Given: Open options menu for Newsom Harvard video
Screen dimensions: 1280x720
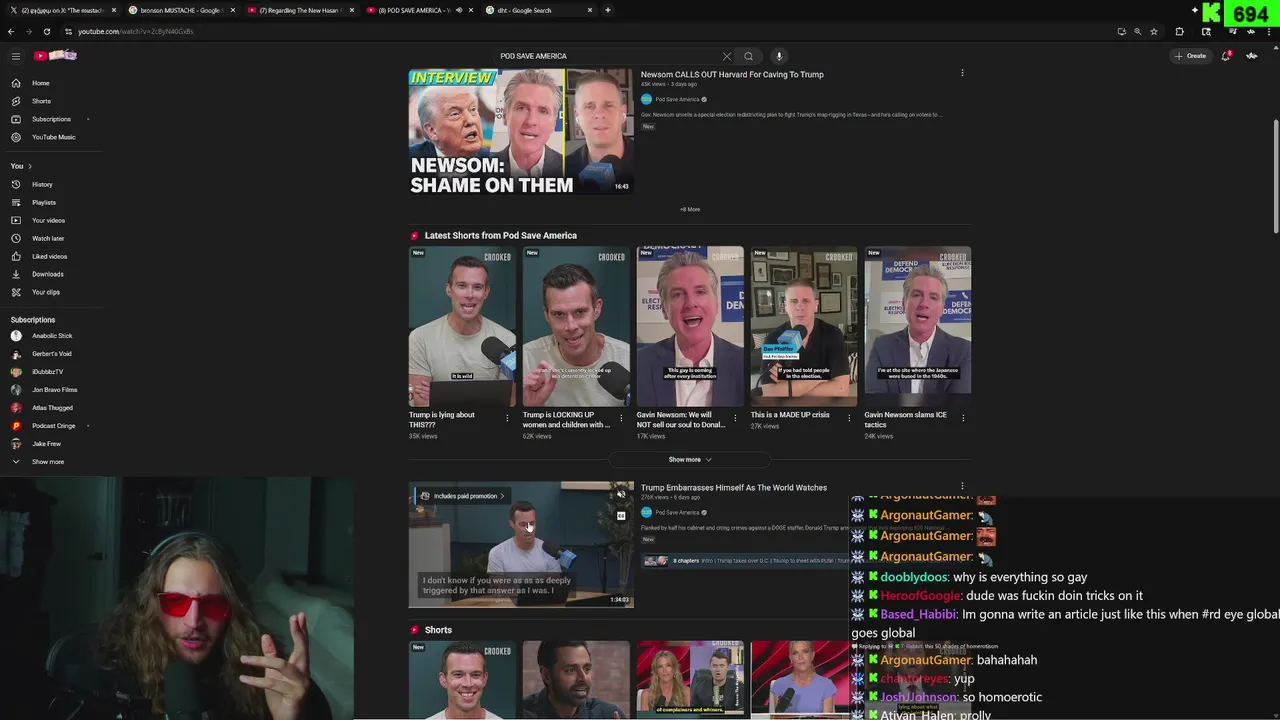Looking at the screenshot, I should (x=962, y=73).
